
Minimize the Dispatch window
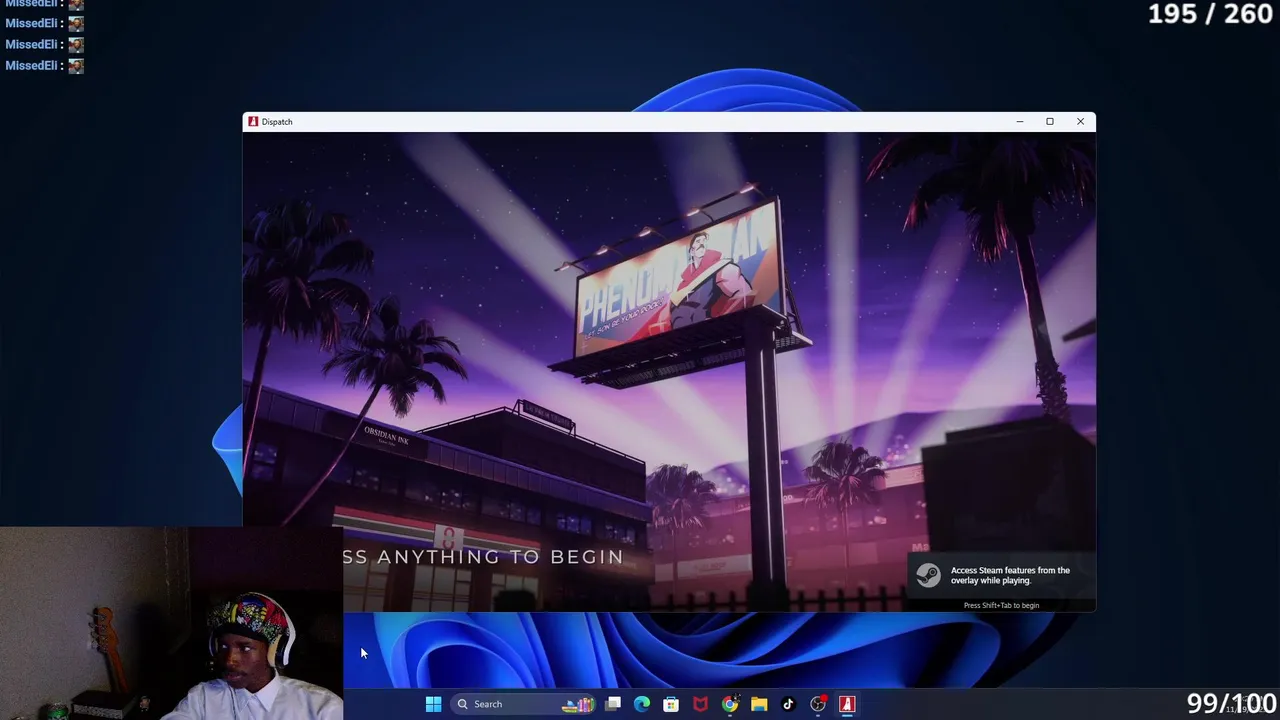[x=1019, y=122]
